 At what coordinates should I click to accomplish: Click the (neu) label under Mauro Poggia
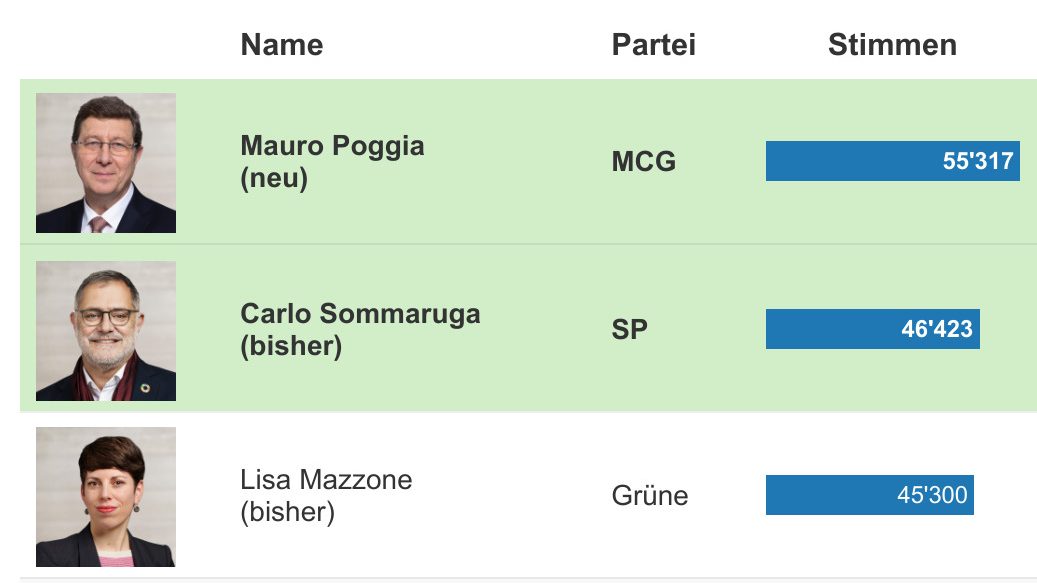pyautogui.click(x=274, y=179)
